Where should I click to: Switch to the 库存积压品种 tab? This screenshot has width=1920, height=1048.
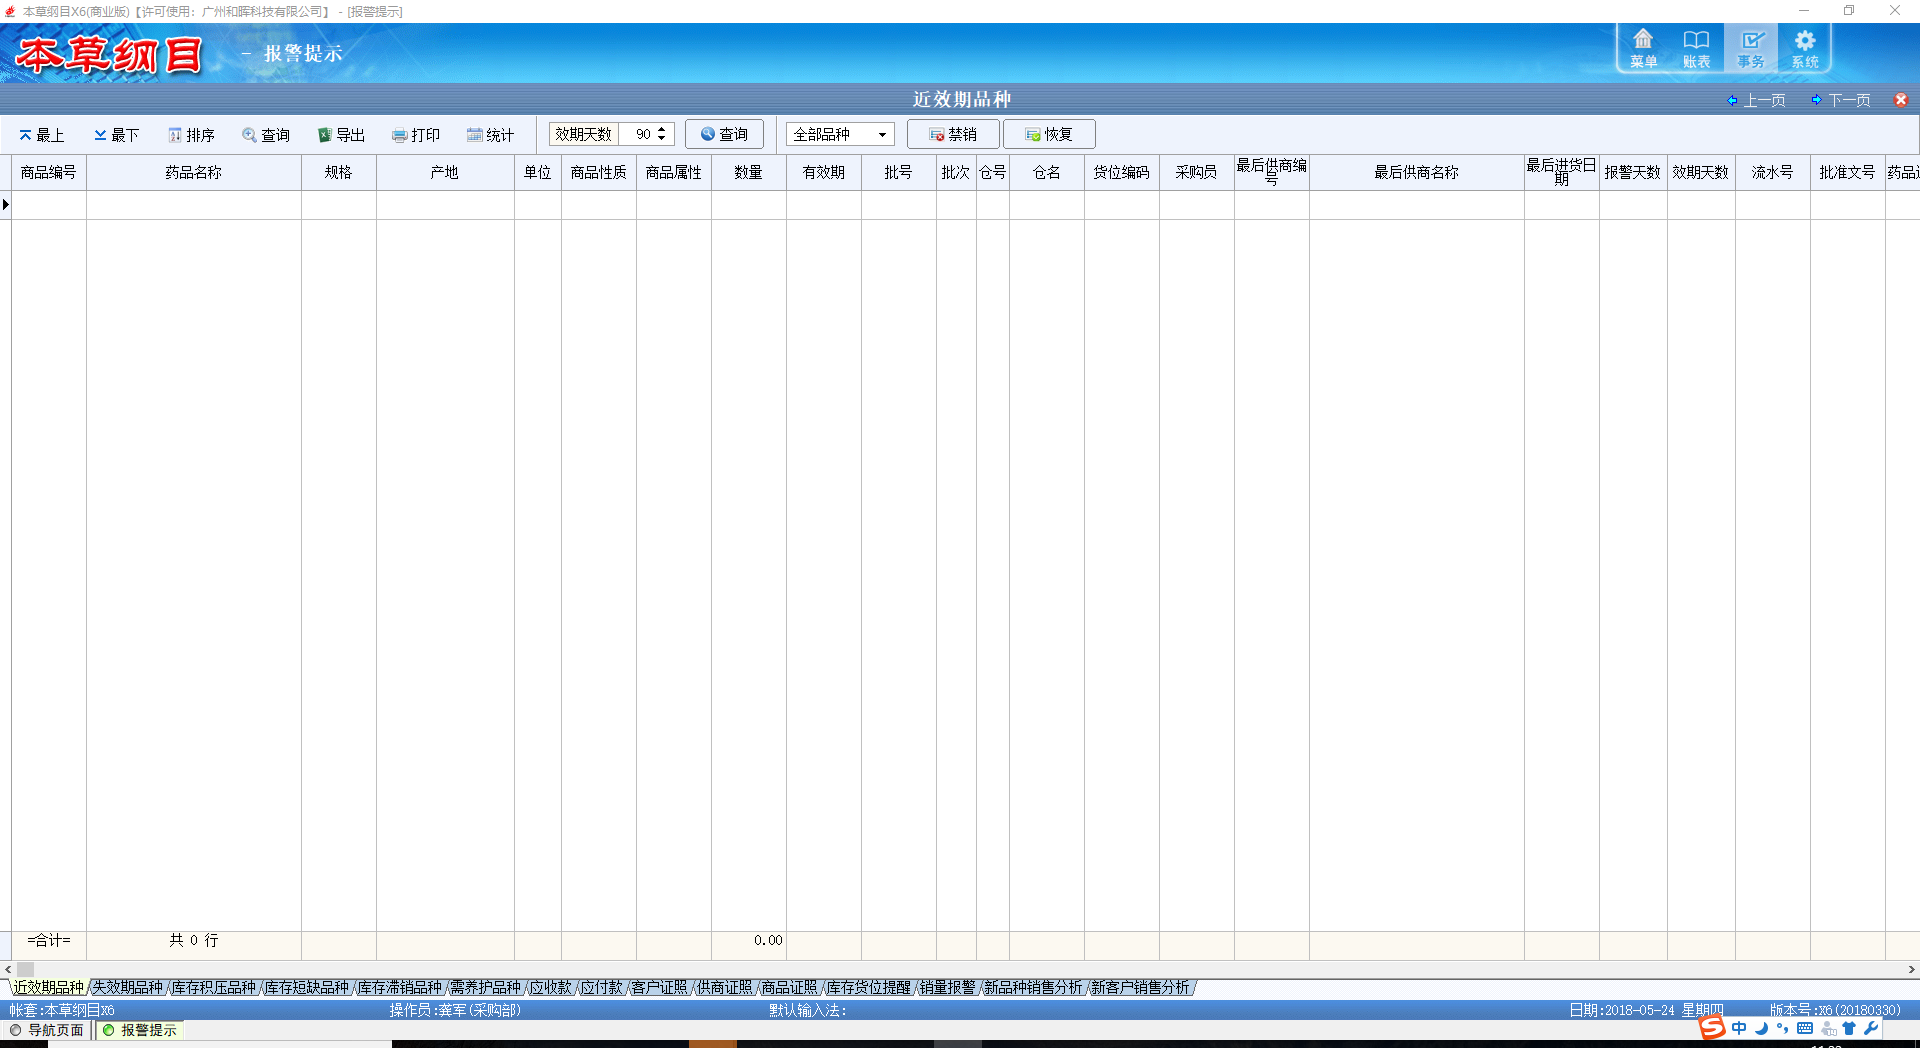tap(214, 988)
